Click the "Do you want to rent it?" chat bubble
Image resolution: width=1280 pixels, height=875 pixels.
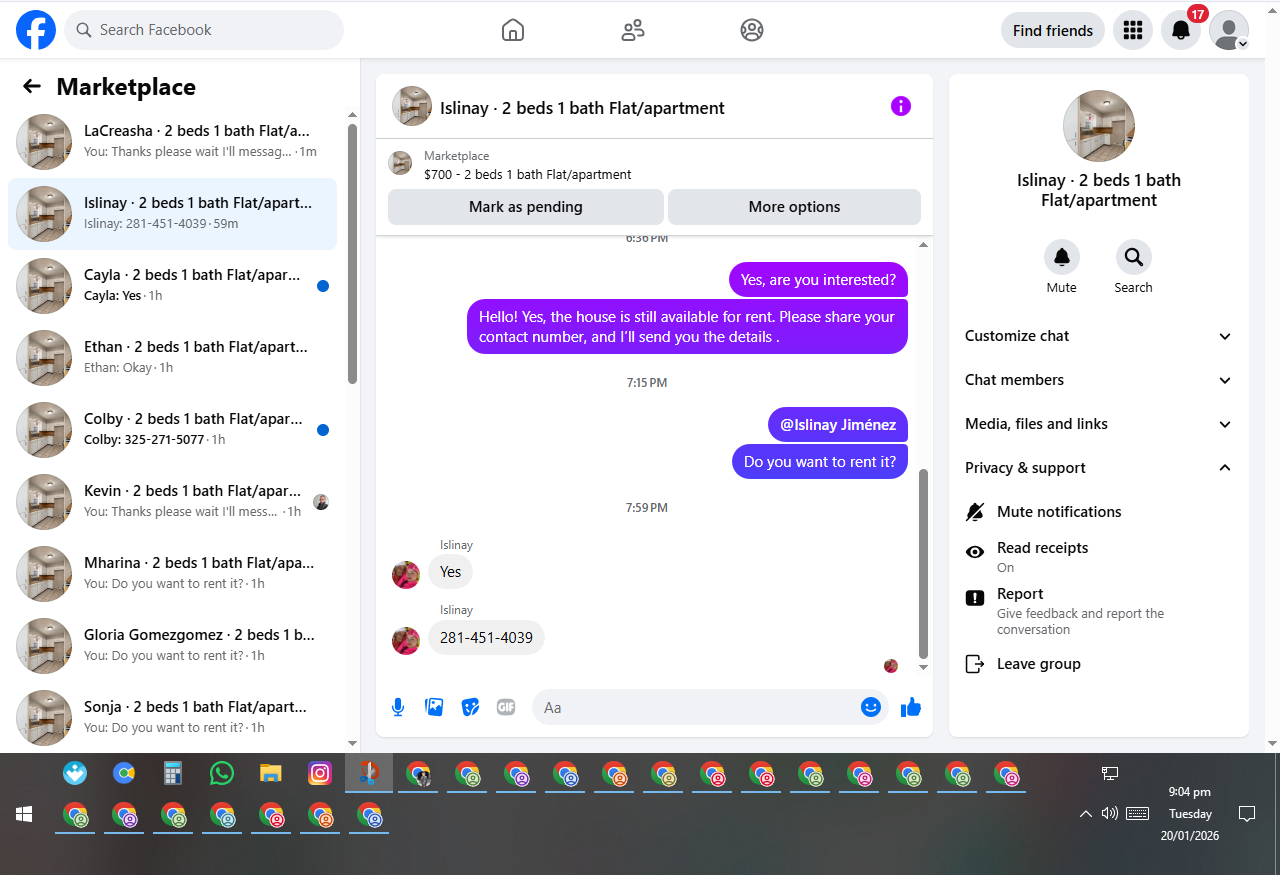pos(820,462)
